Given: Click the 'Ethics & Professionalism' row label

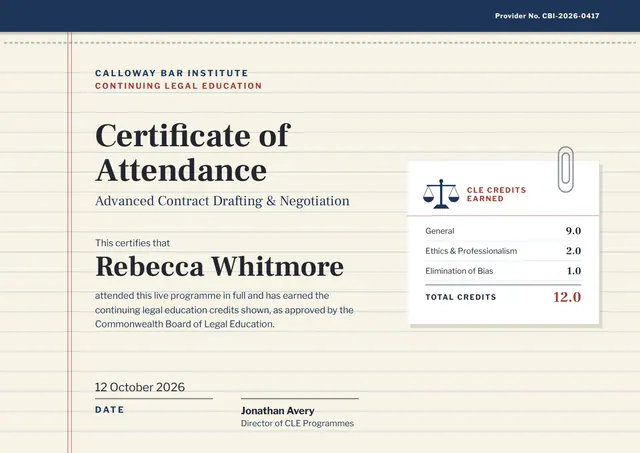Looking at the screenshot, I should pos(471,251).
